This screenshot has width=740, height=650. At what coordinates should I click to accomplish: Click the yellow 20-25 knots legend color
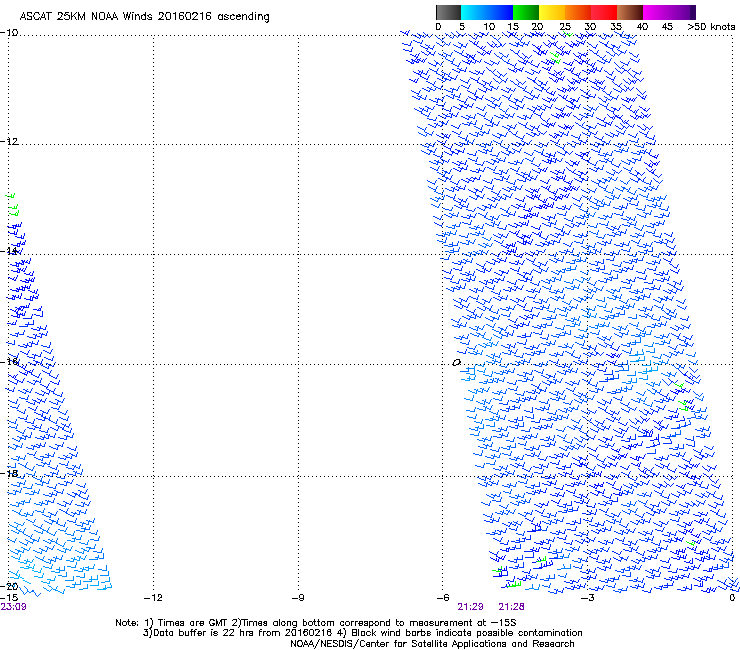click(552, 12)
